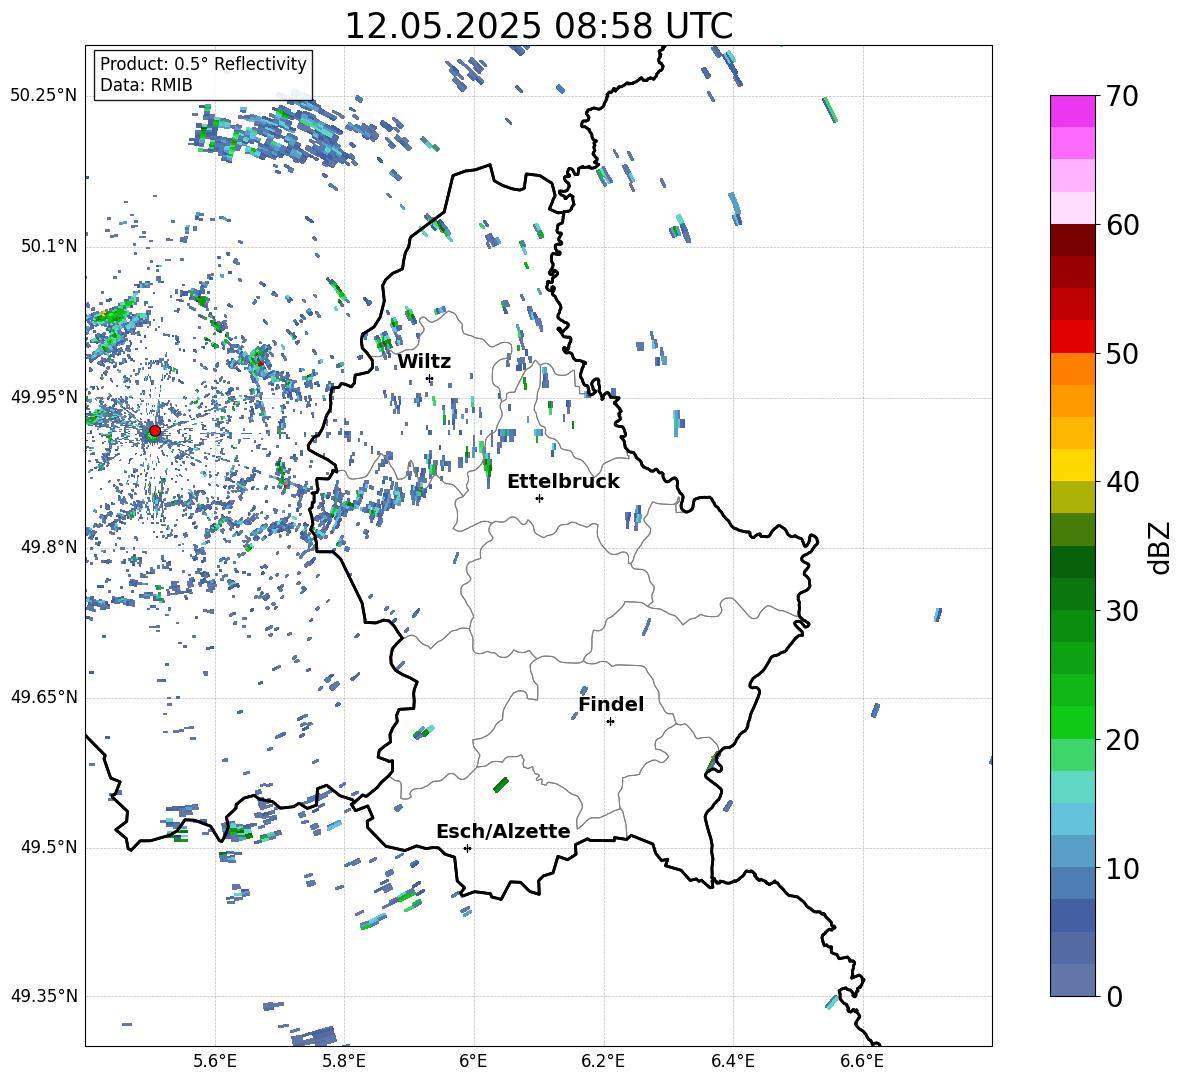The width and height of the screenshot is (1184, 1081).
Task: Click the 49.95°N latitude label
Action: click(43, 396)
